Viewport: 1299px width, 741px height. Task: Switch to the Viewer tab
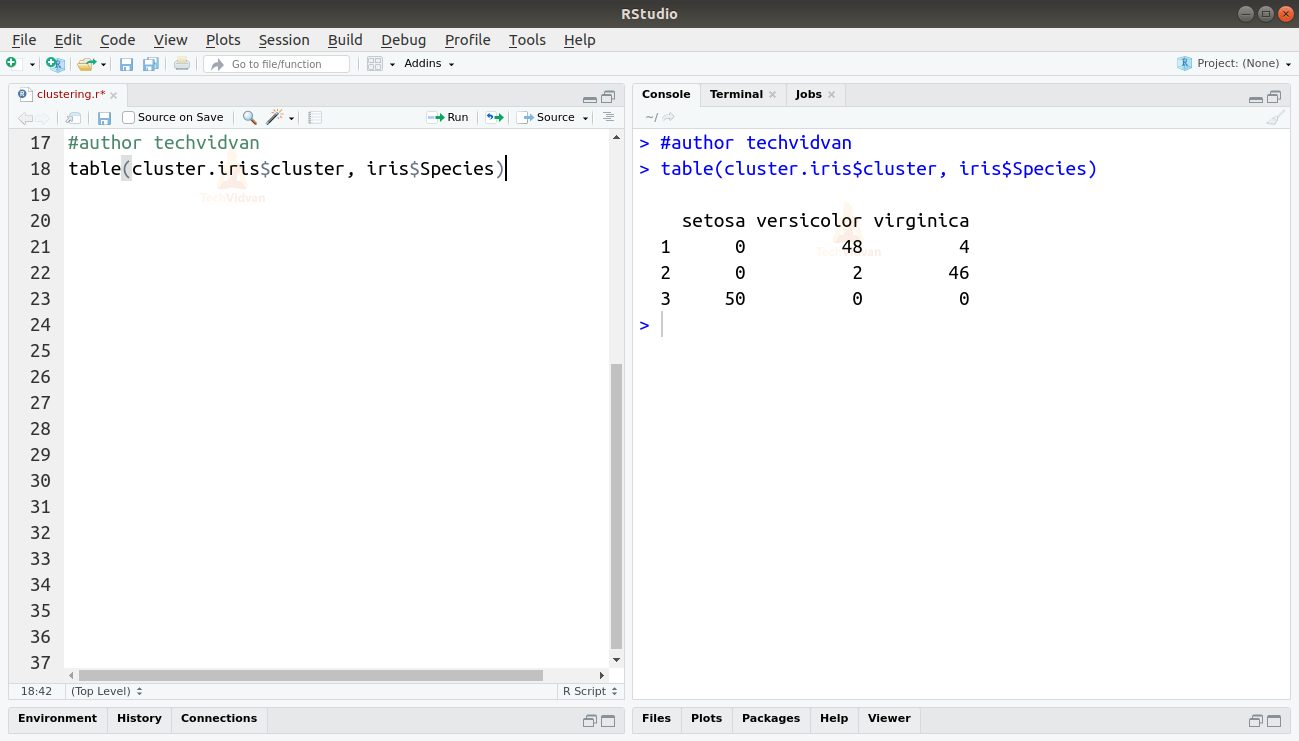[889, 718]
